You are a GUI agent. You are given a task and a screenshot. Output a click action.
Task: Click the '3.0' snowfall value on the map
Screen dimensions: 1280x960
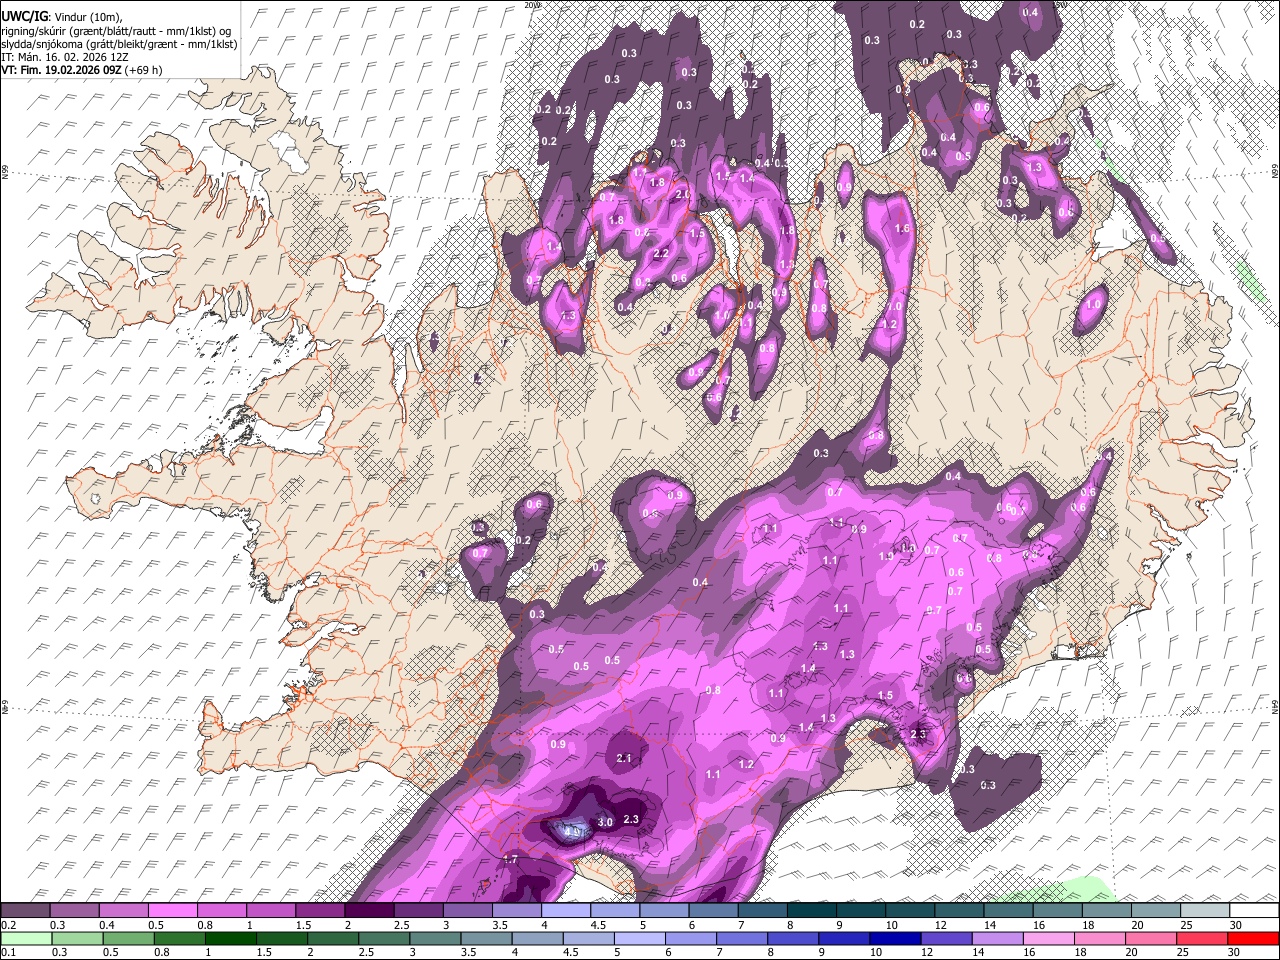[x=605, y=822]
